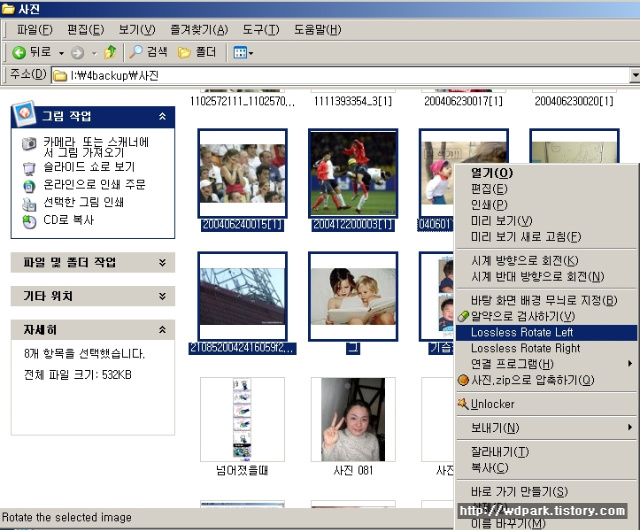Select the crowd photo thumbnail 200406240015[1]
This screenshot has height=530, width=640.
(x=242, y=174)
